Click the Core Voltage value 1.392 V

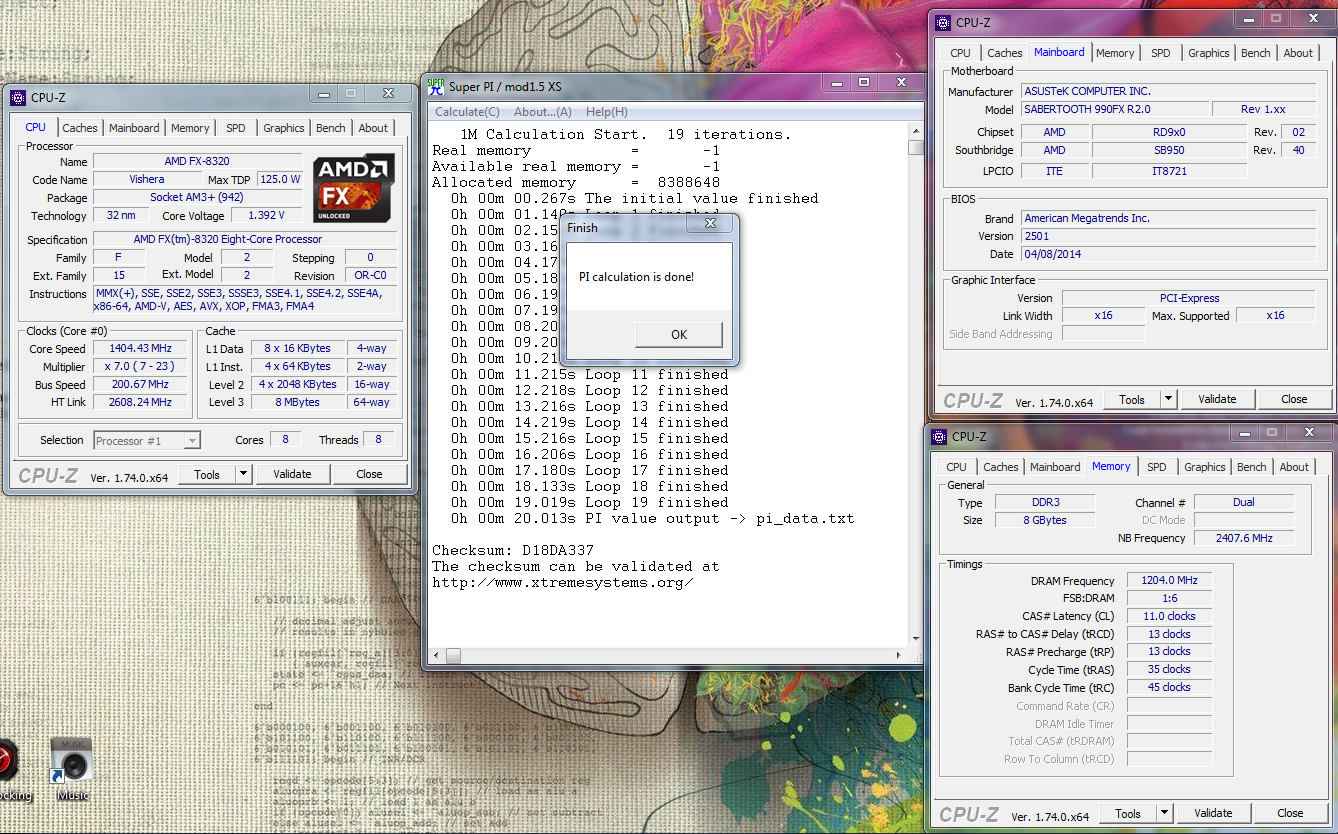266,215
